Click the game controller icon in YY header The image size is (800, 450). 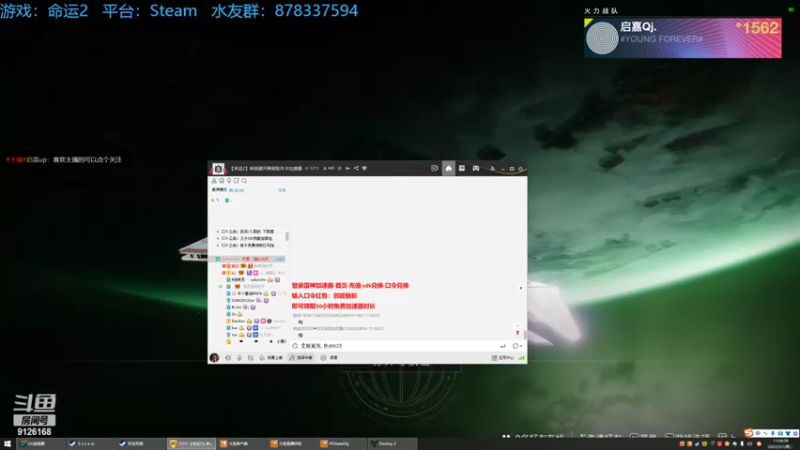[x=476, y=168]
